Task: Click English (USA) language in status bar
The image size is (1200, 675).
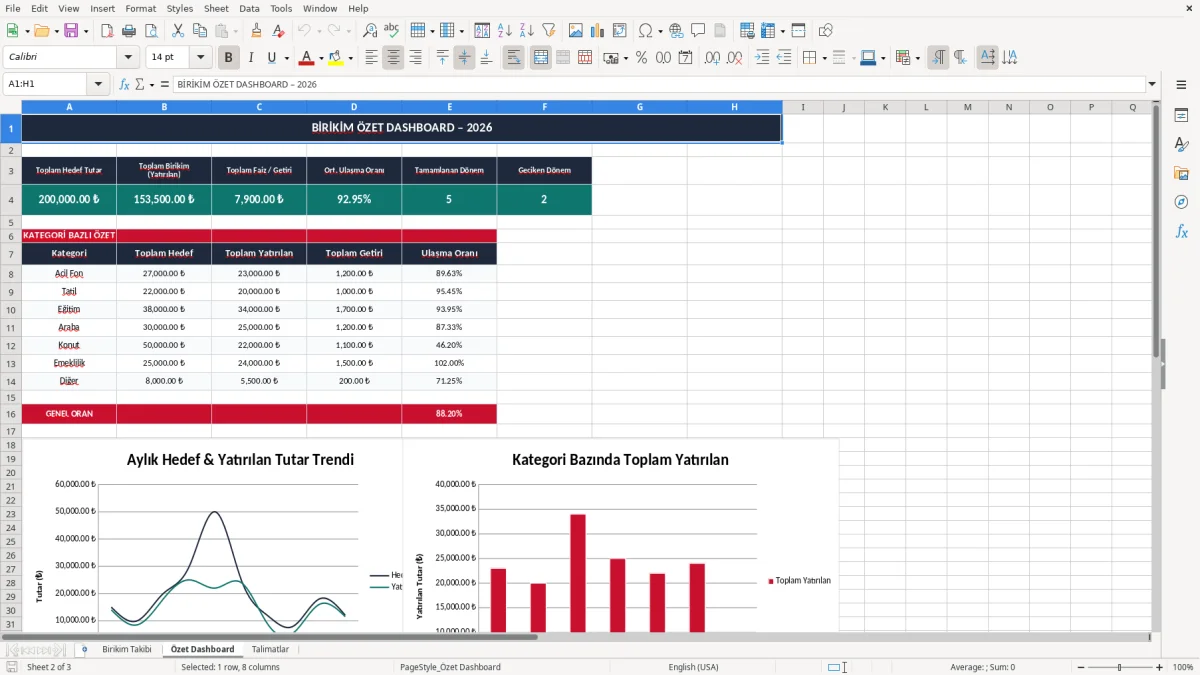Action: point(693,667)
